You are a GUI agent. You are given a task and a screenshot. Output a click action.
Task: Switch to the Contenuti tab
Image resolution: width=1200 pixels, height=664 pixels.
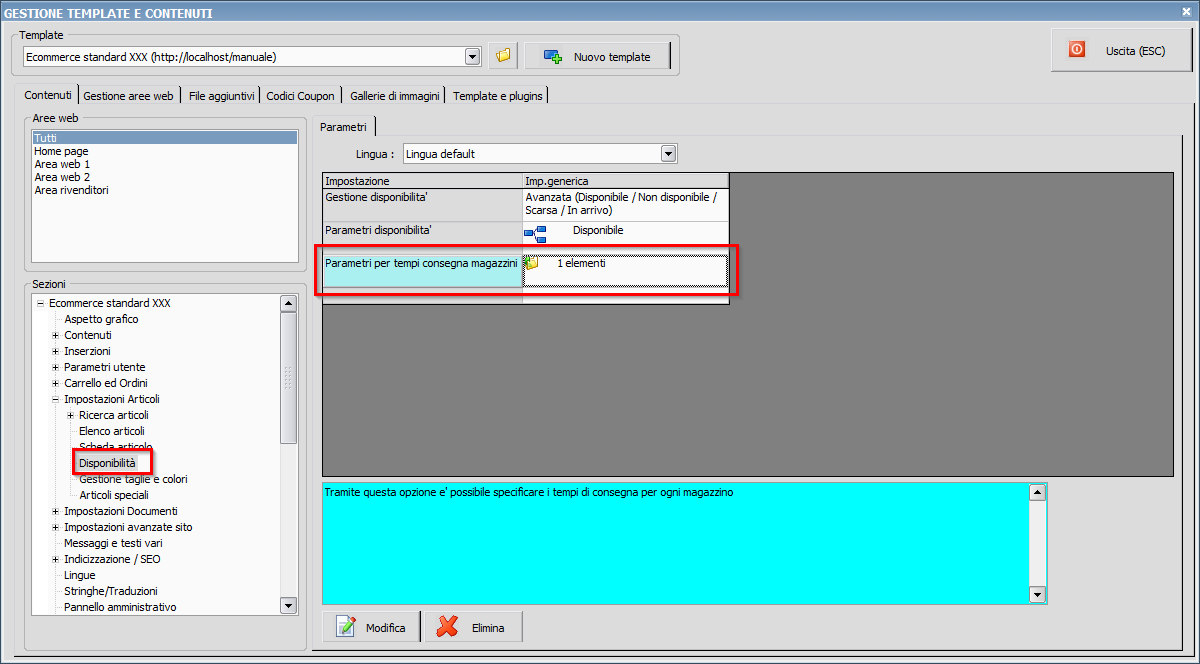pos(48,95)
